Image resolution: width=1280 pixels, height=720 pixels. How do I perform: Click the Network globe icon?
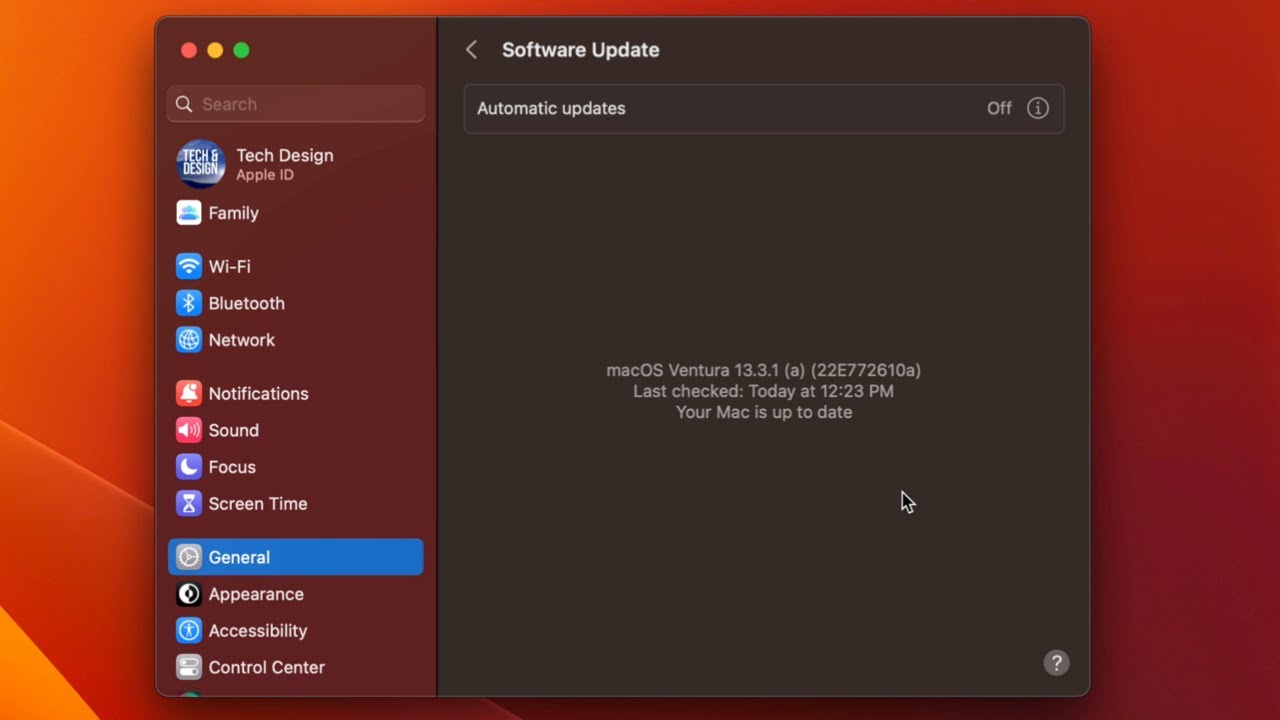click(x=188, y=340)
